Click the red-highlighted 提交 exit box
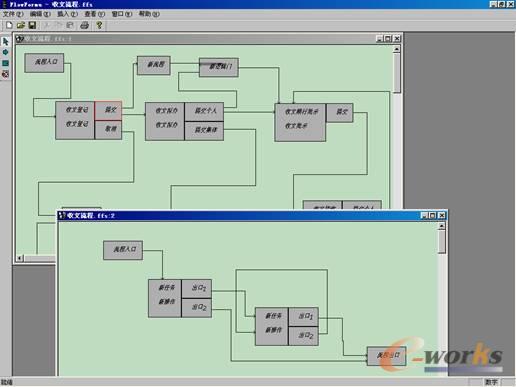This screenshot has height=387, width=516. [108, 110]
